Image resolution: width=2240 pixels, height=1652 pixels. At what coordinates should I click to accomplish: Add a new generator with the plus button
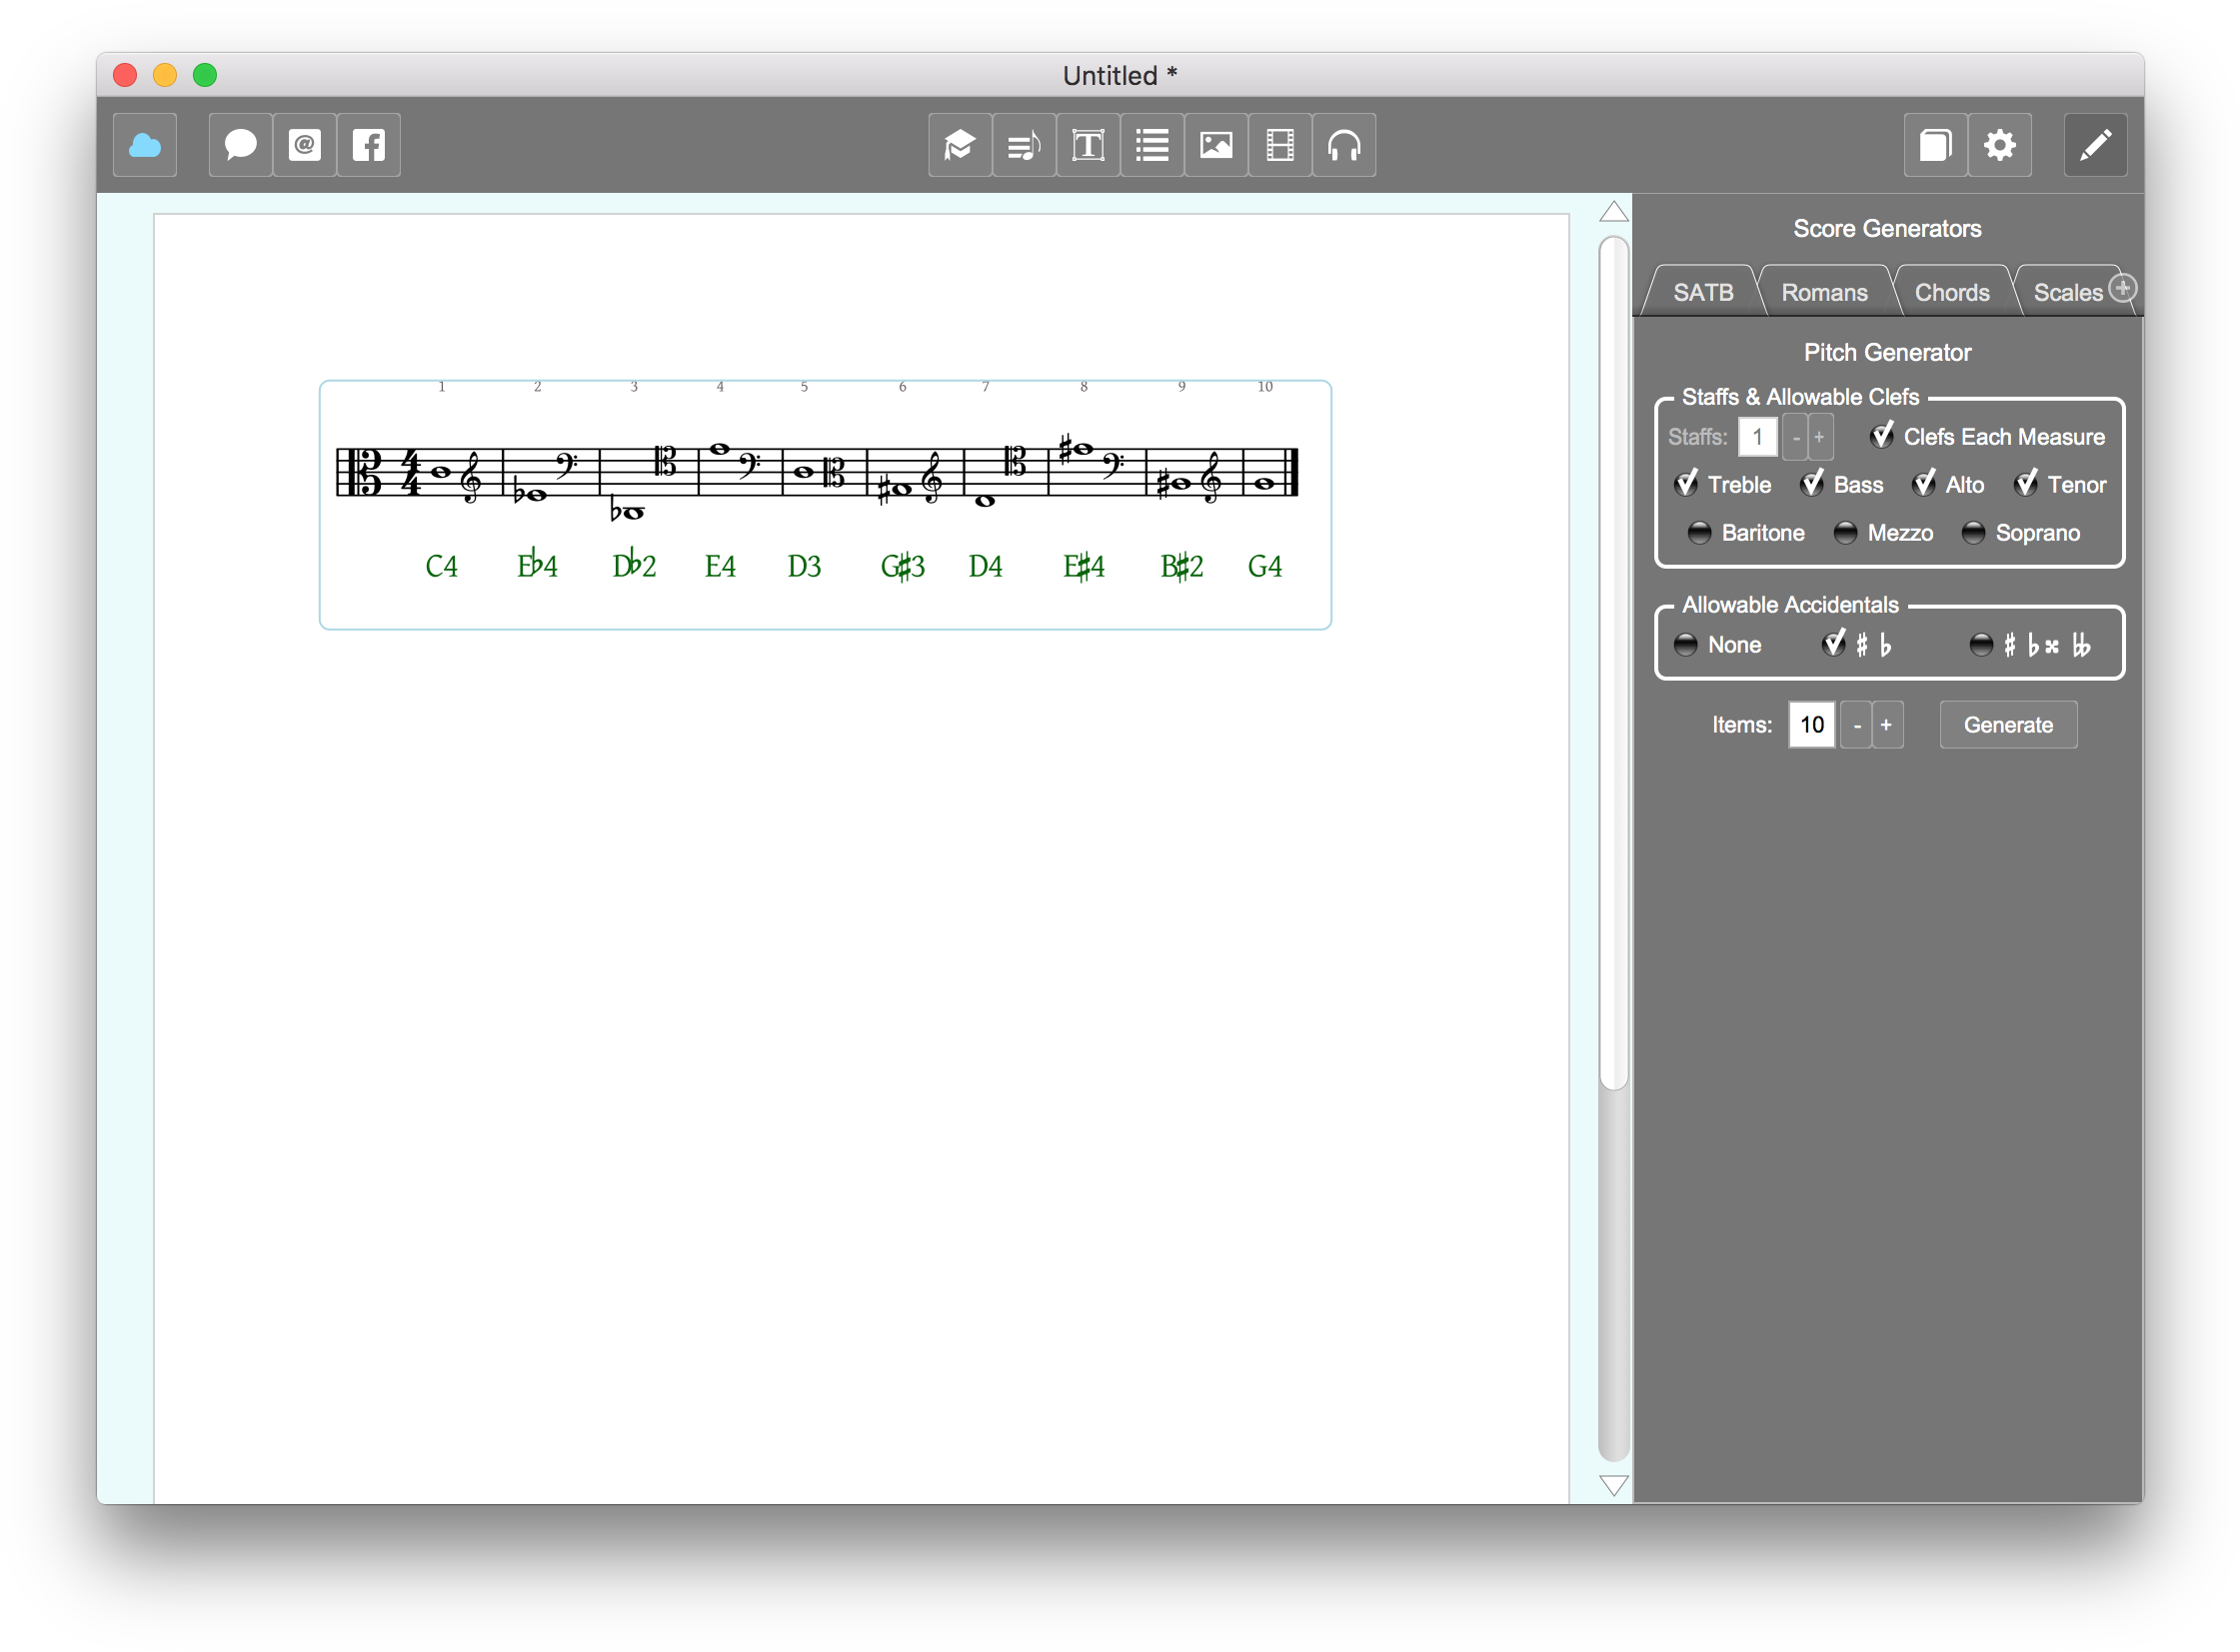2124,287
